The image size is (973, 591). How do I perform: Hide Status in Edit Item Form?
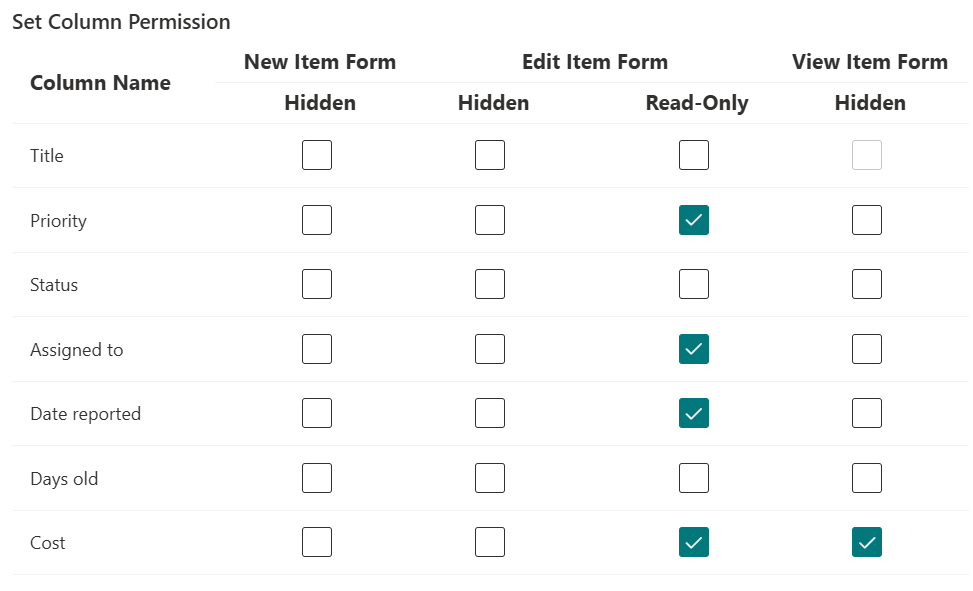click(x=490, y=284)
